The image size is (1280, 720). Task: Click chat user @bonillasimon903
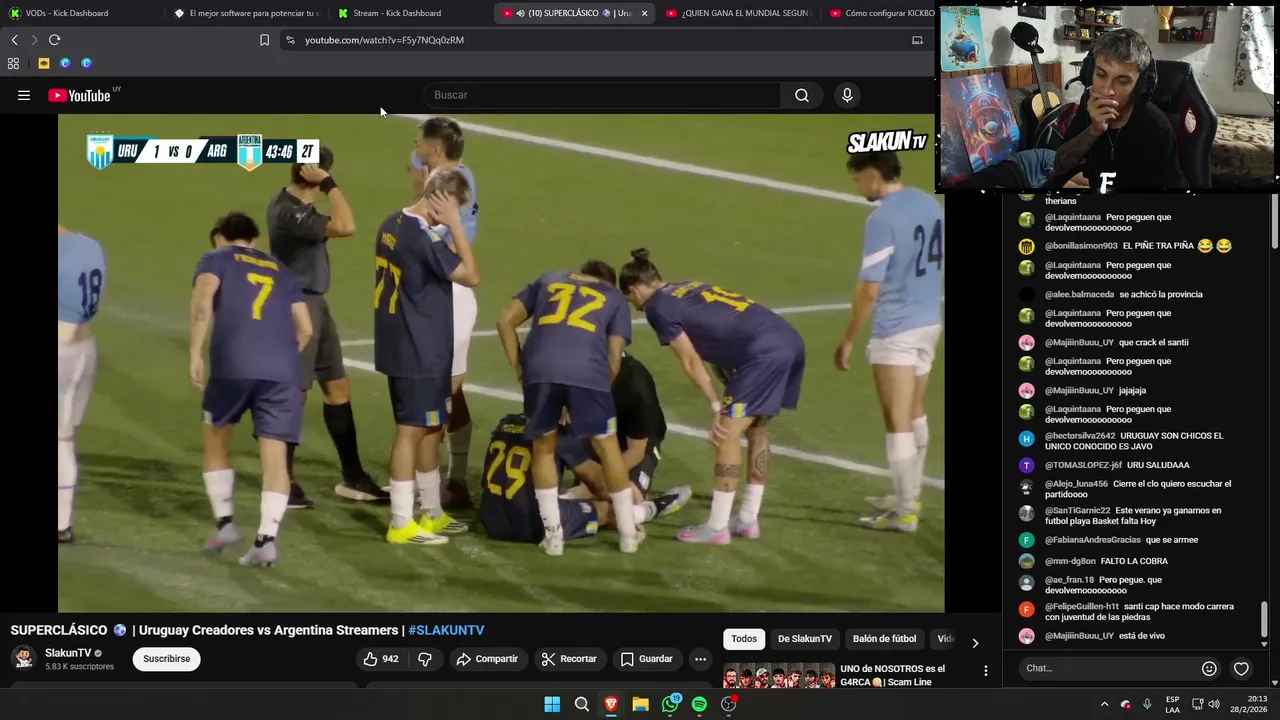1081,246
